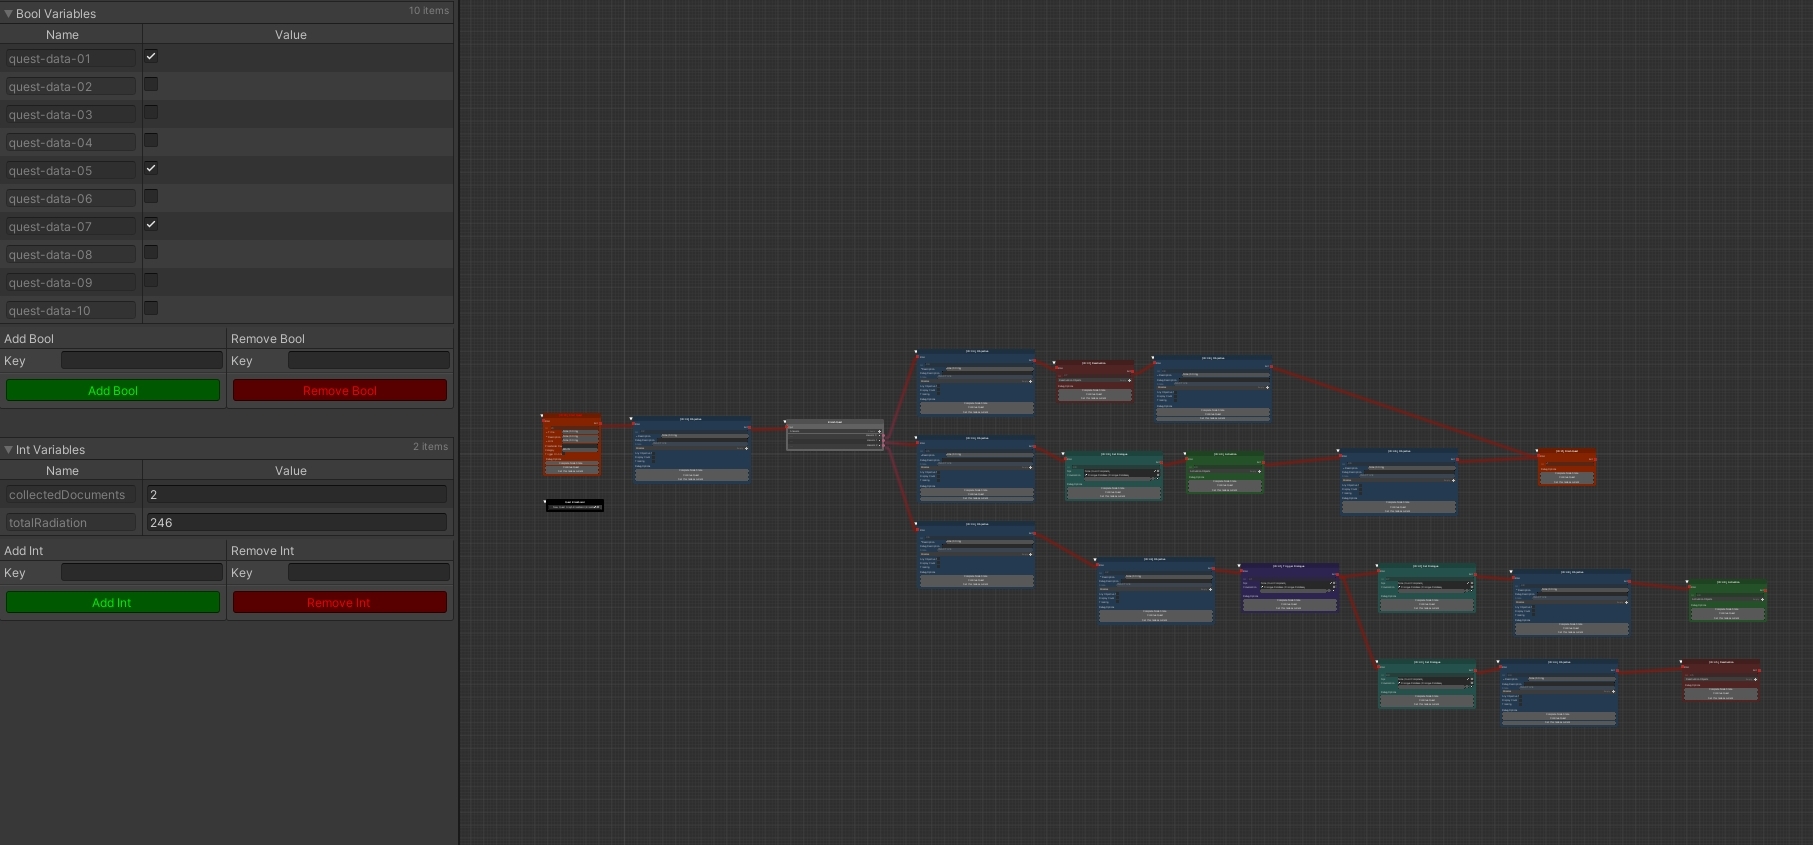1813x845 pixels.
Task: Focus the Key field under Add Bool
Action: pyautogui.click(x=141, y=361)
